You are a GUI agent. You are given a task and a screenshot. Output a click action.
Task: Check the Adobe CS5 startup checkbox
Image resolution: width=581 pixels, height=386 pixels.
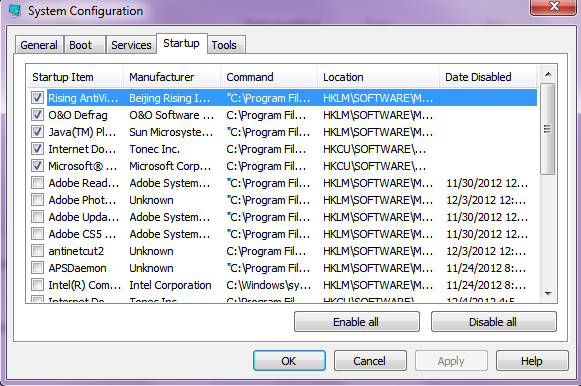37,234
